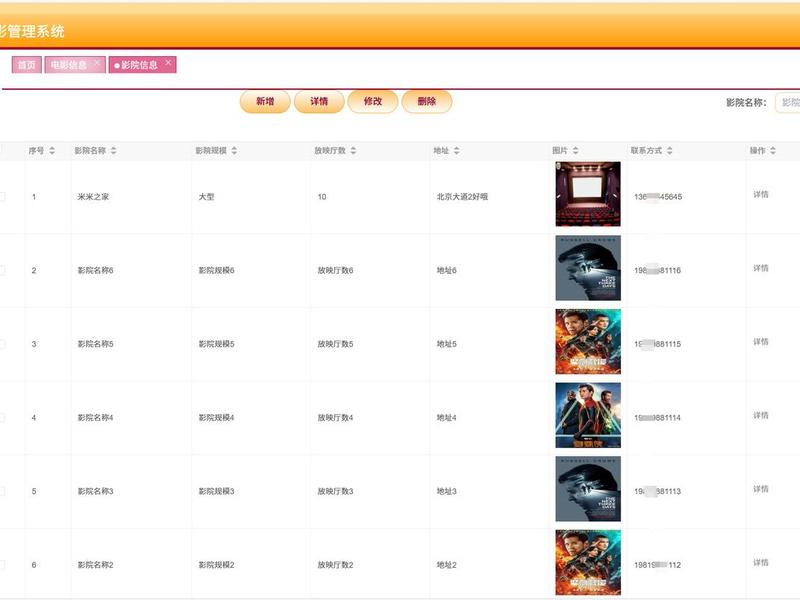800x600 pixels.
Task: Select the 放映厅数3 cell
Action: point(335,491)
